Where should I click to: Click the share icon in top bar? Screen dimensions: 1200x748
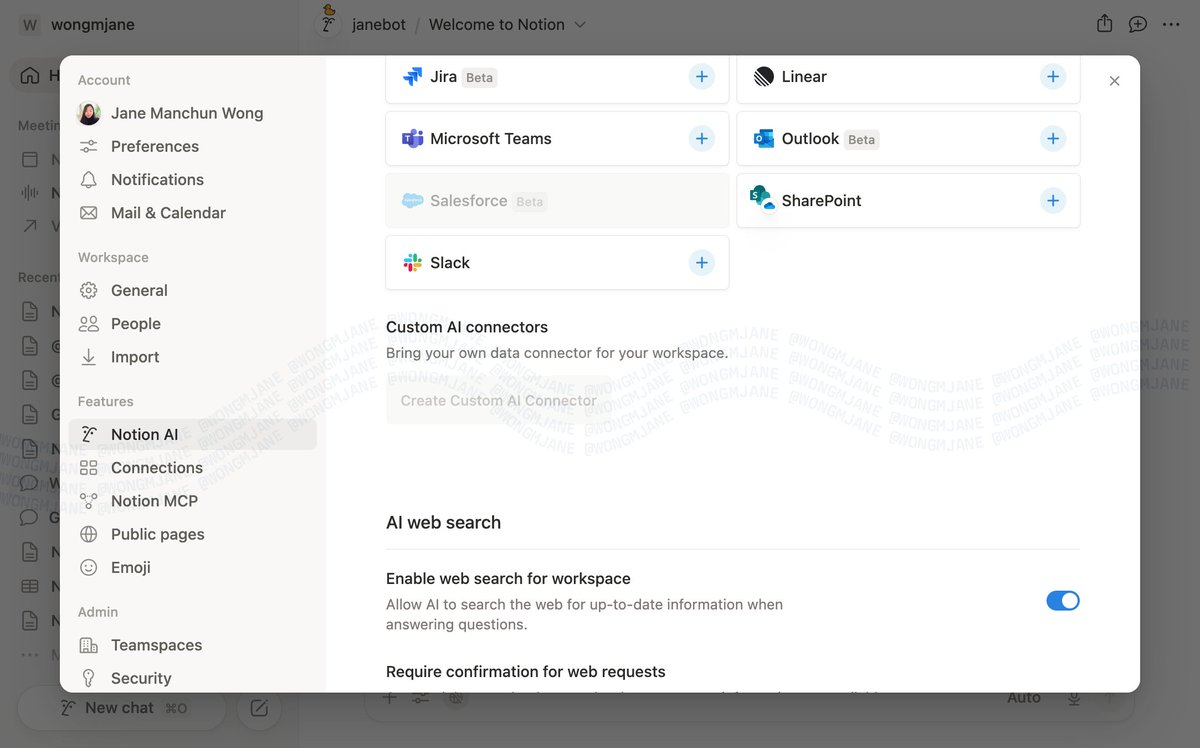click(x=1104, y=23)
